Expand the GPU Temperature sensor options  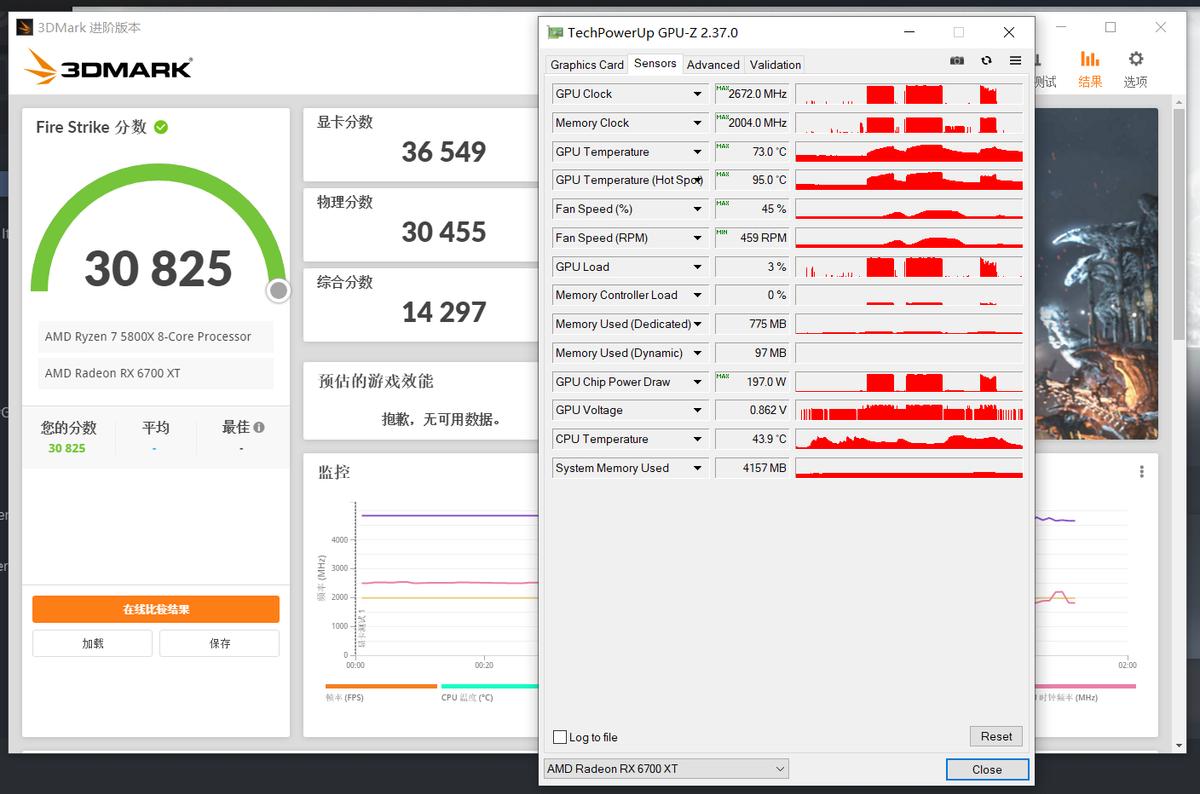tap(697, 151)
